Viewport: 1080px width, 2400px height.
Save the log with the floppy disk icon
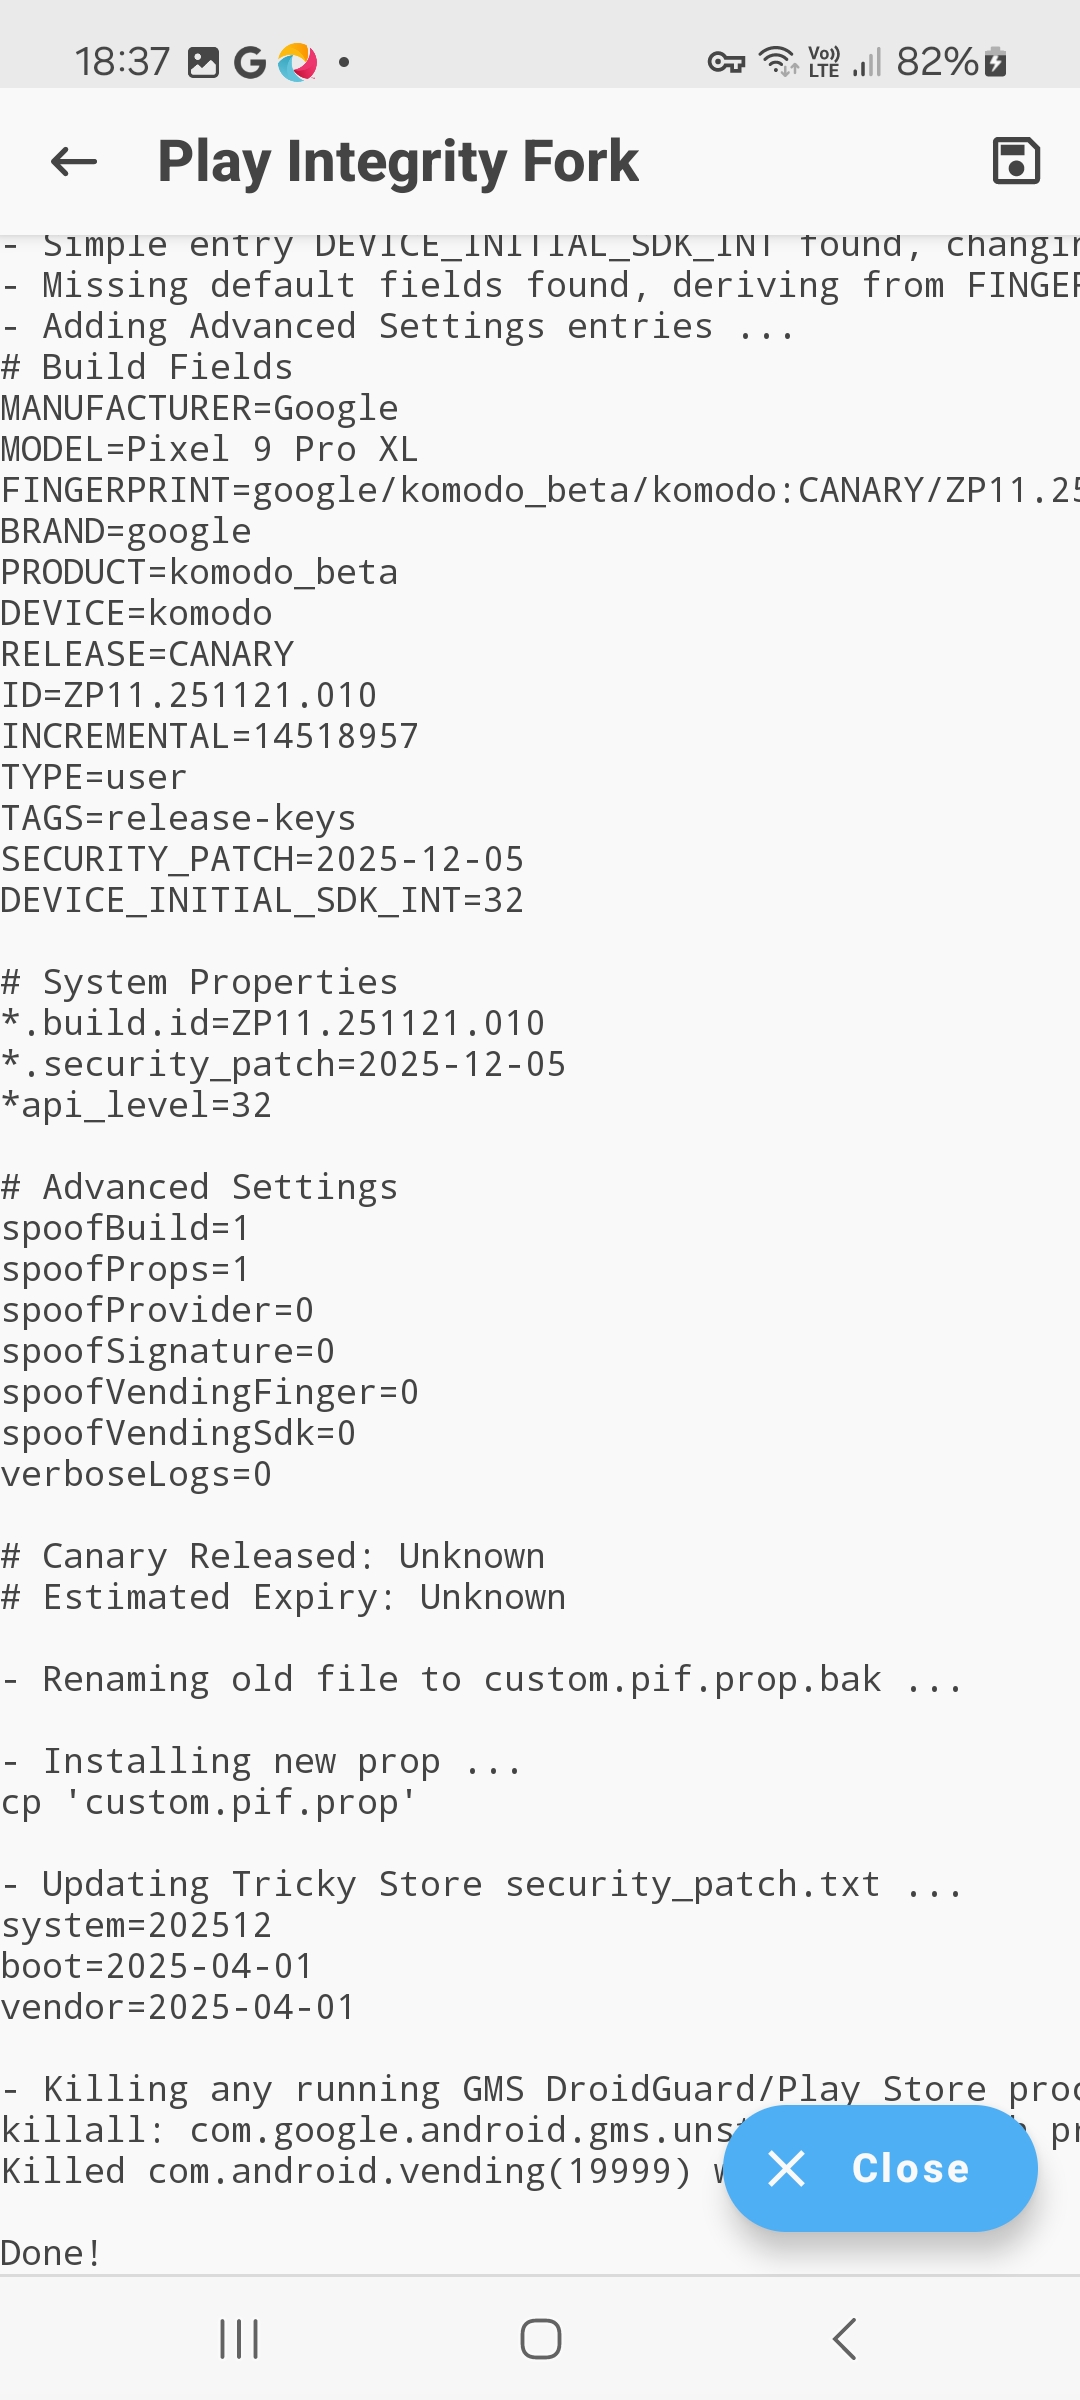pyautogui.click(x=1016, y=161)
